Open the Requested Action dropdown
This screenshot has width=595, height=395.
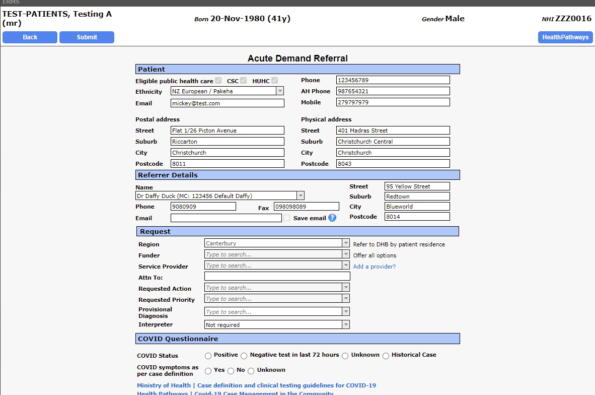(345, 287)
